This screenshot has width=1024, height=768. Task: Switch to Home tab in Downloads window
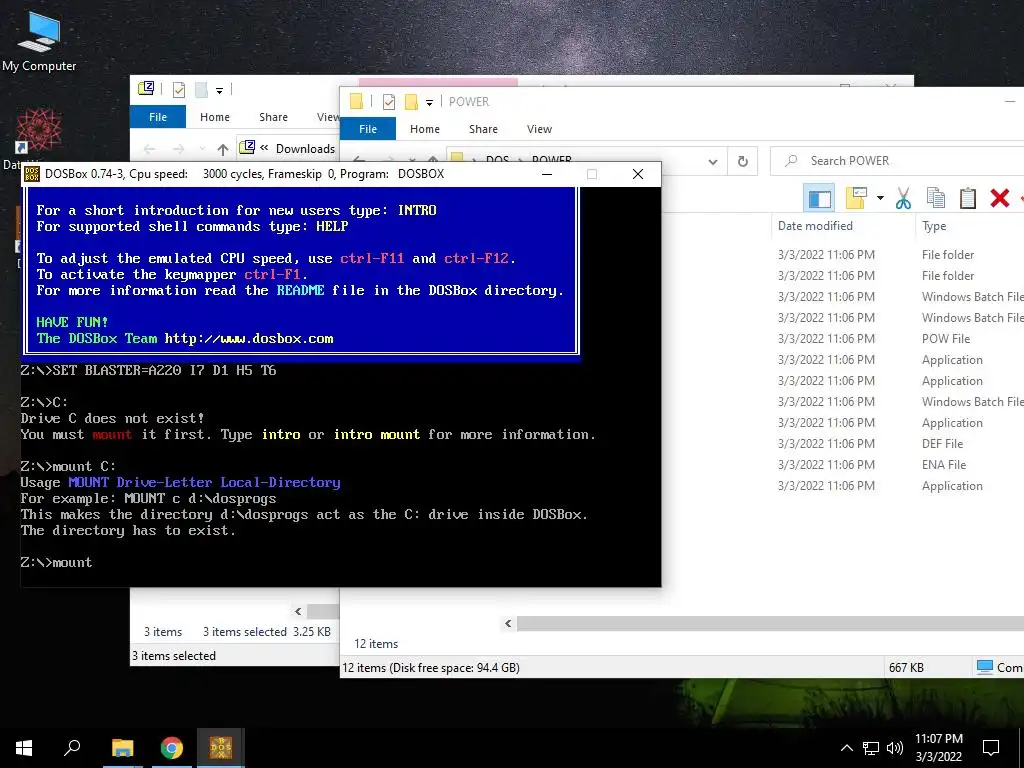pos(215,117)
